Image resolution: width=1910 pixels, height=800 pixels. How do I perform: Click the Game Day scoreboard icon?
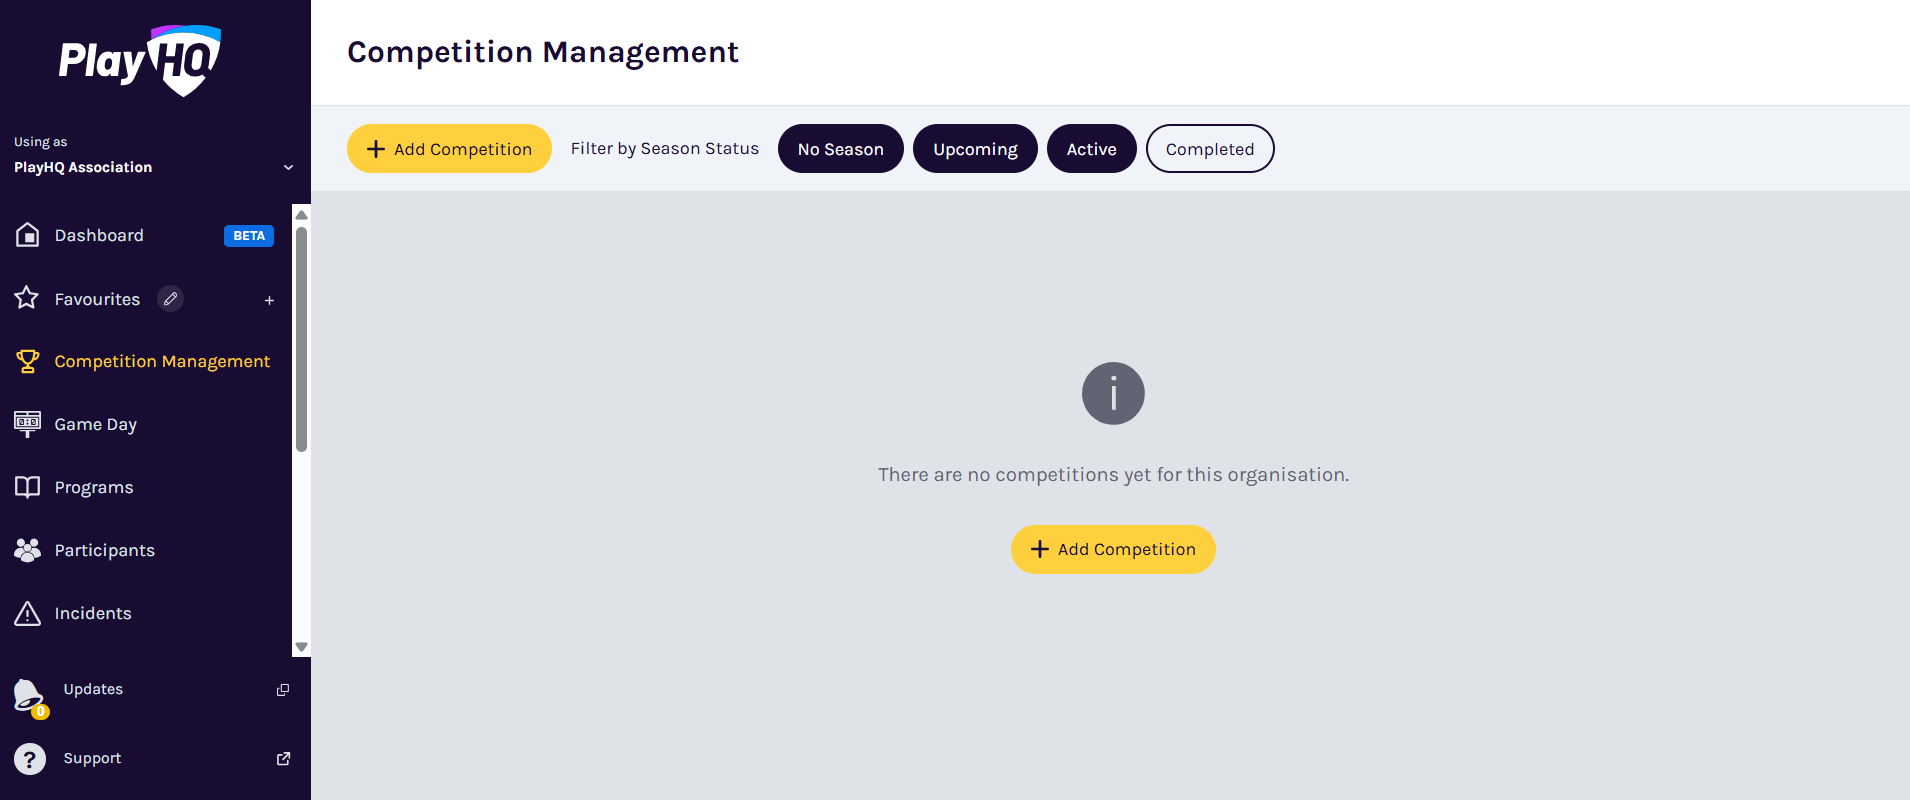(27, 424)
